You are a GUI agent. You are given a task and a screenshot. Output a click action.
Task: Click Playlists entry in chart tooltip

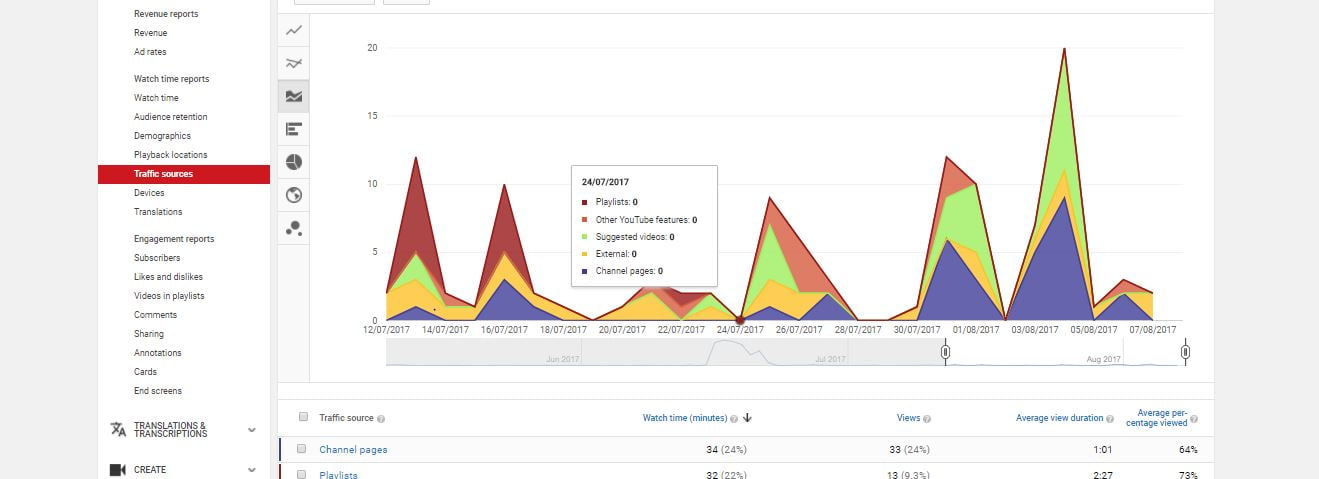(609, 202)
